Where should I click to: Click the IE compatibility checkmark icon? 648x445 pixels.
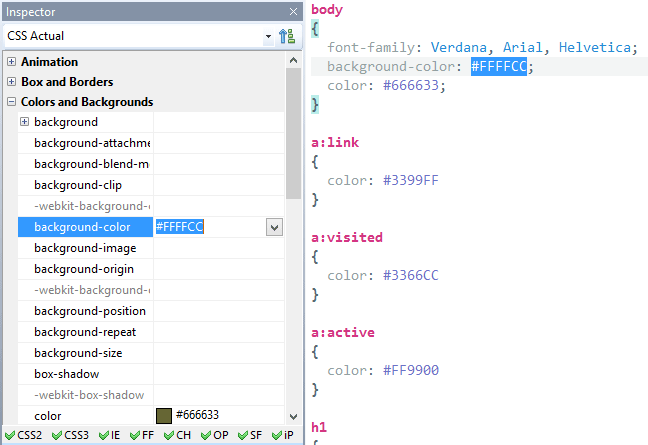pos(104,435)
